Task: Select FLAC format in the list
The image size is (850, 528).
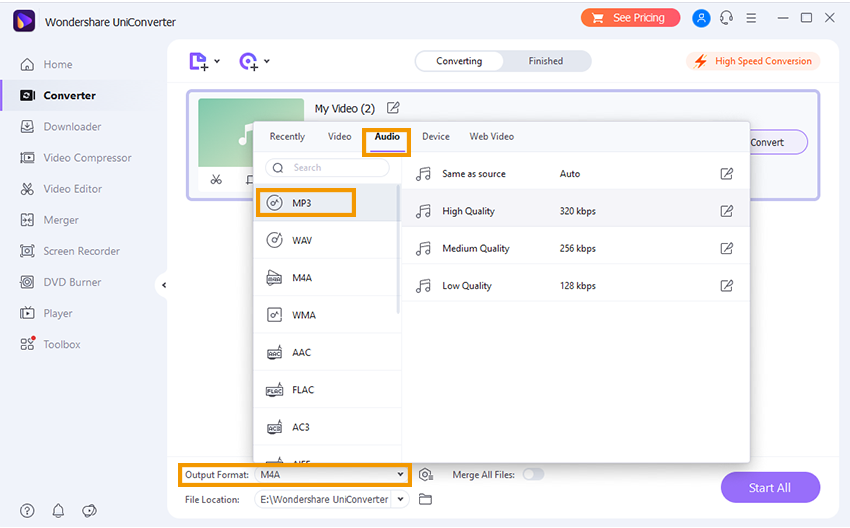Action: coord(326,390)
